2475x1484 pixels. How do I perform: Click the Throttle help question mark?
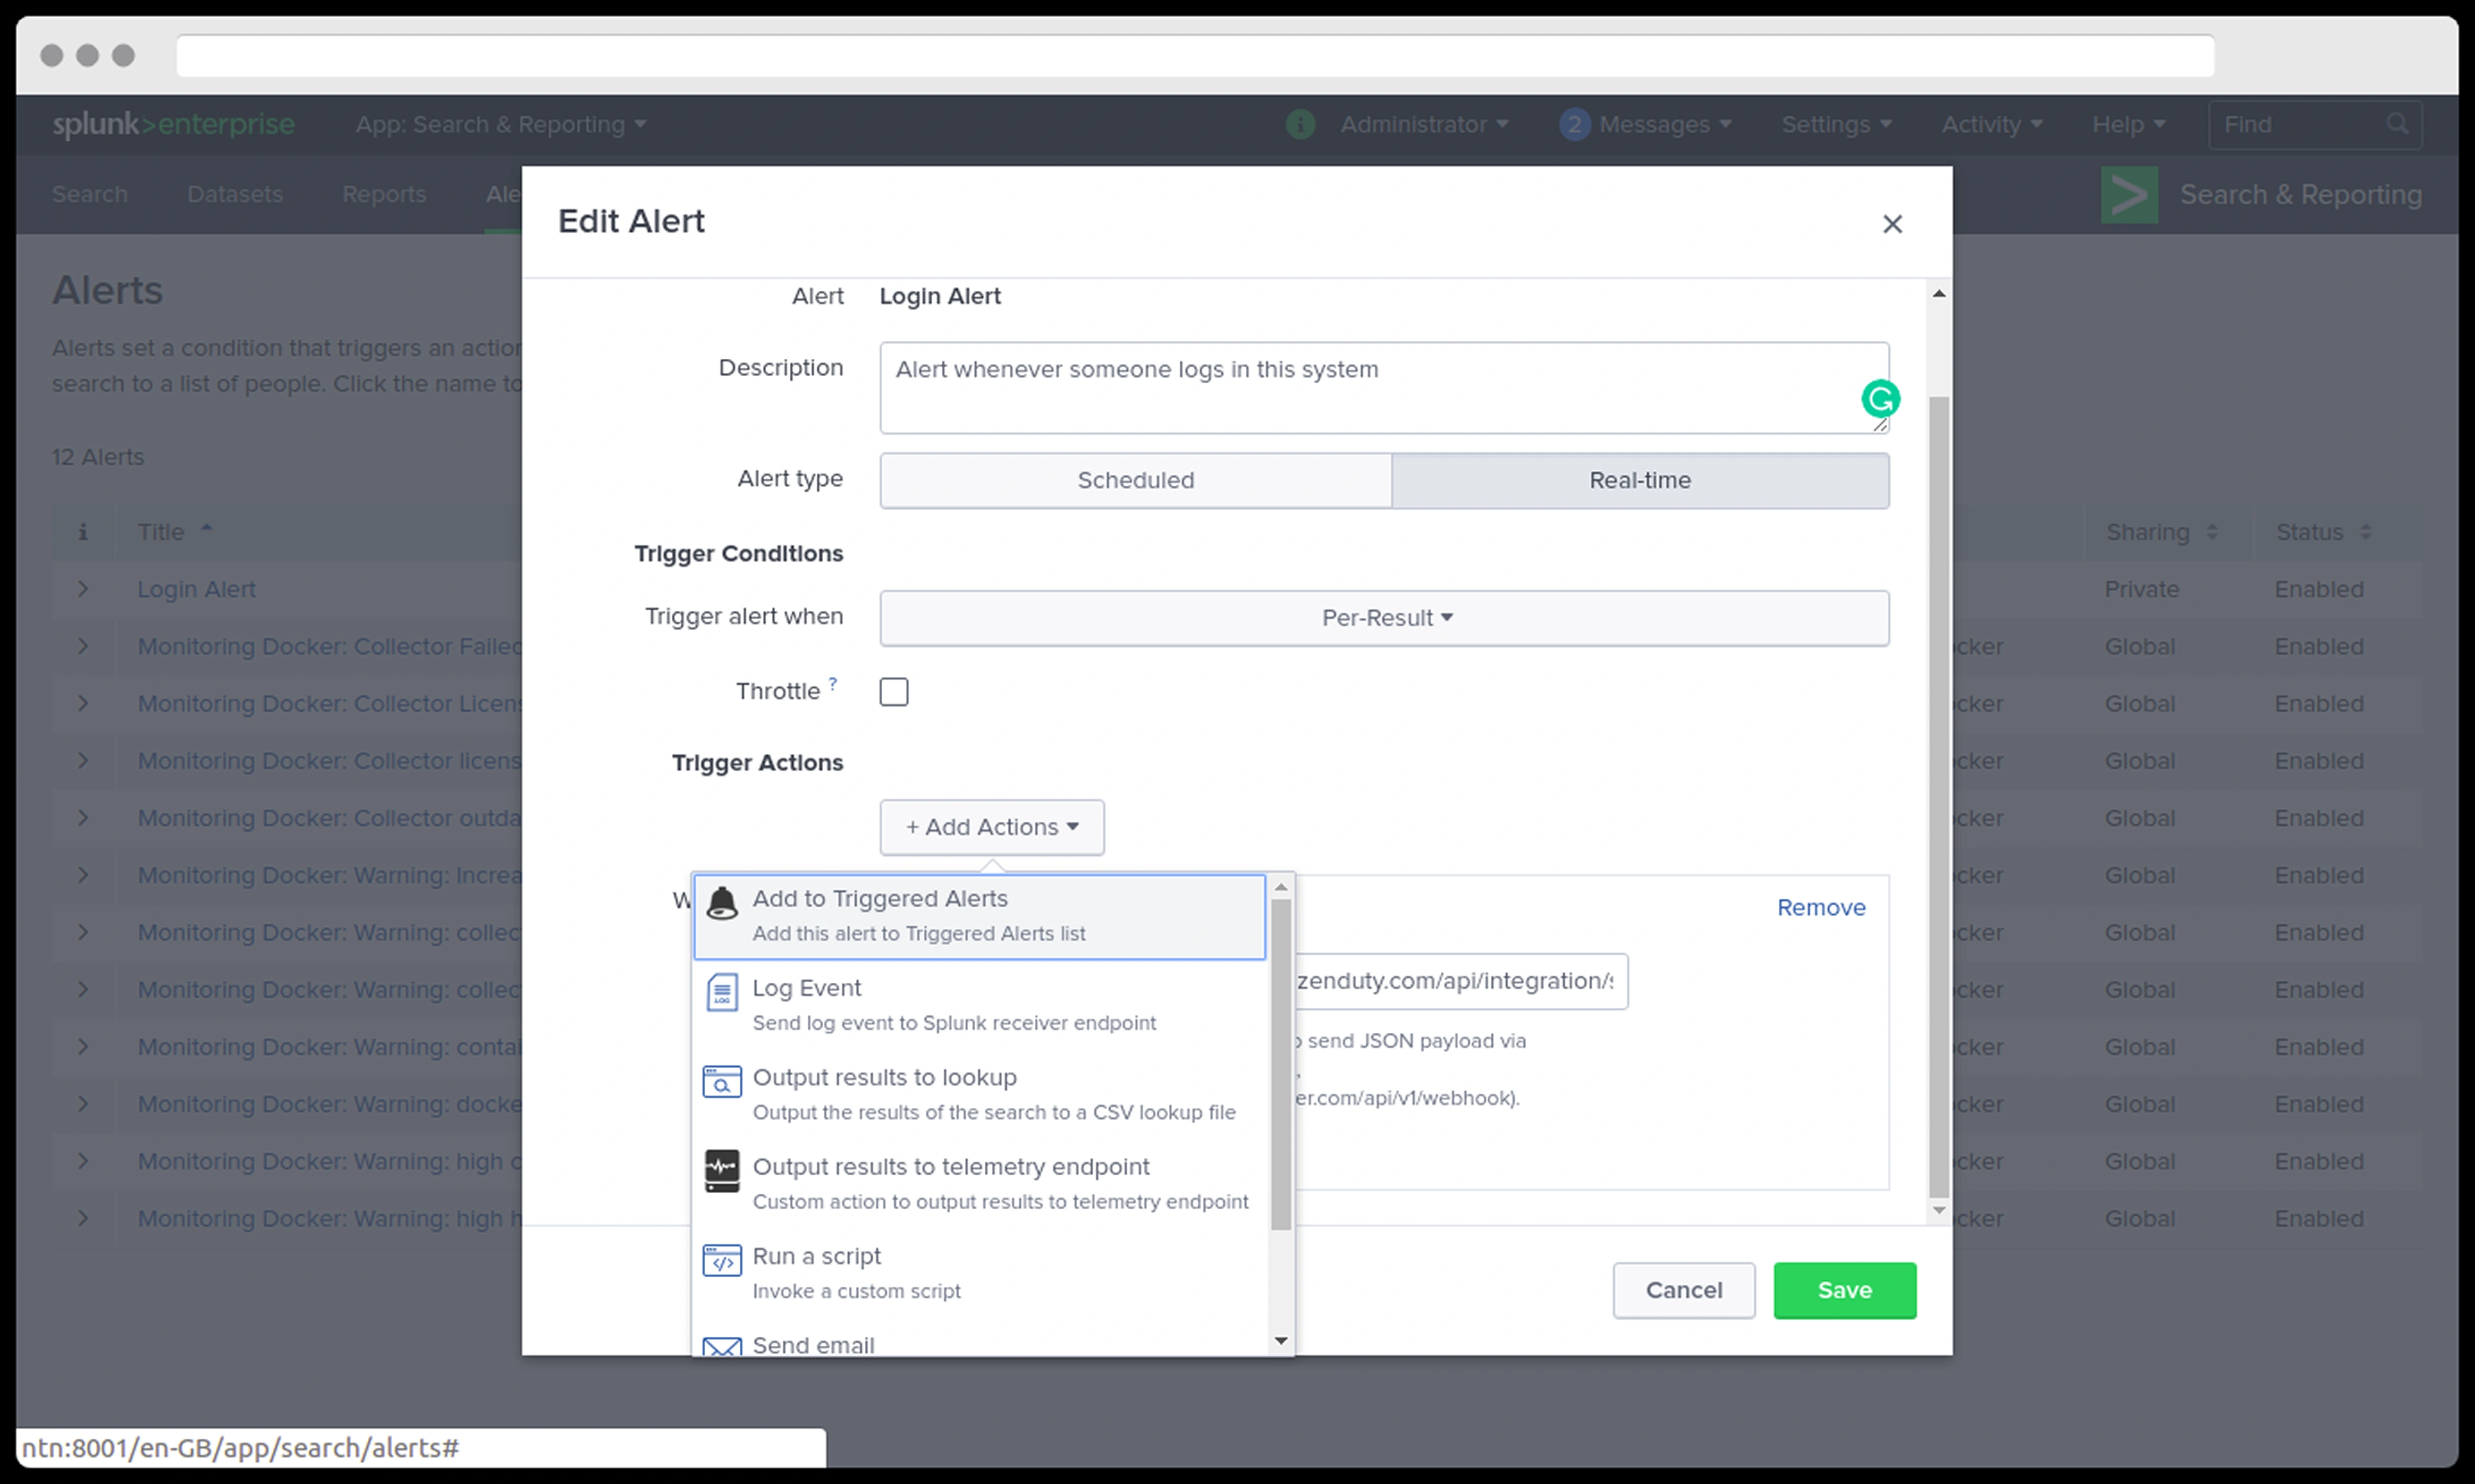coord(833,683)
